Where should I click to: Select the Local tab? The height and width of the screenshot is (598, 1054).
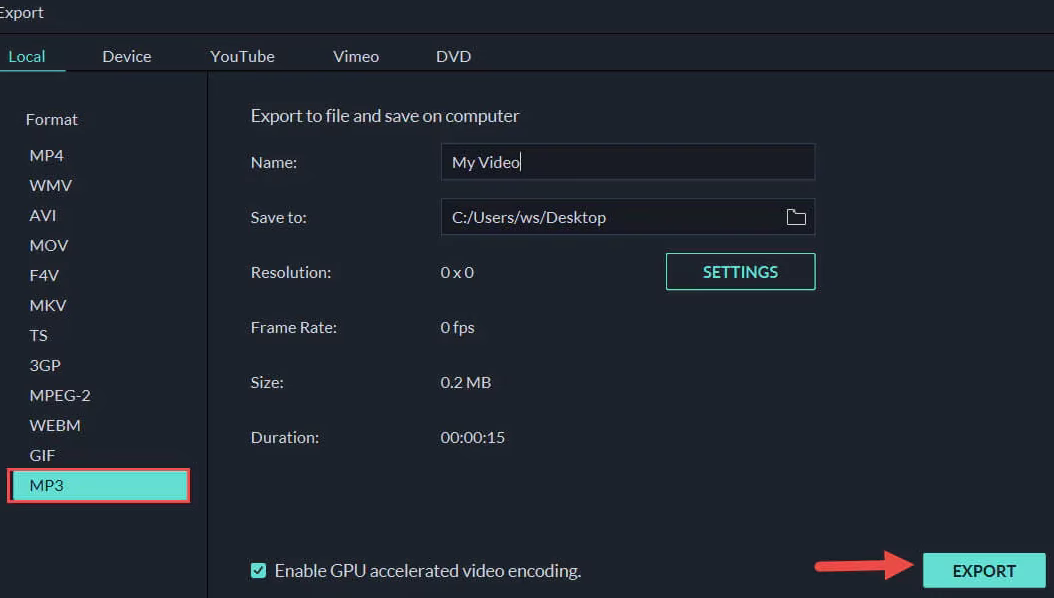pos(27,56)
